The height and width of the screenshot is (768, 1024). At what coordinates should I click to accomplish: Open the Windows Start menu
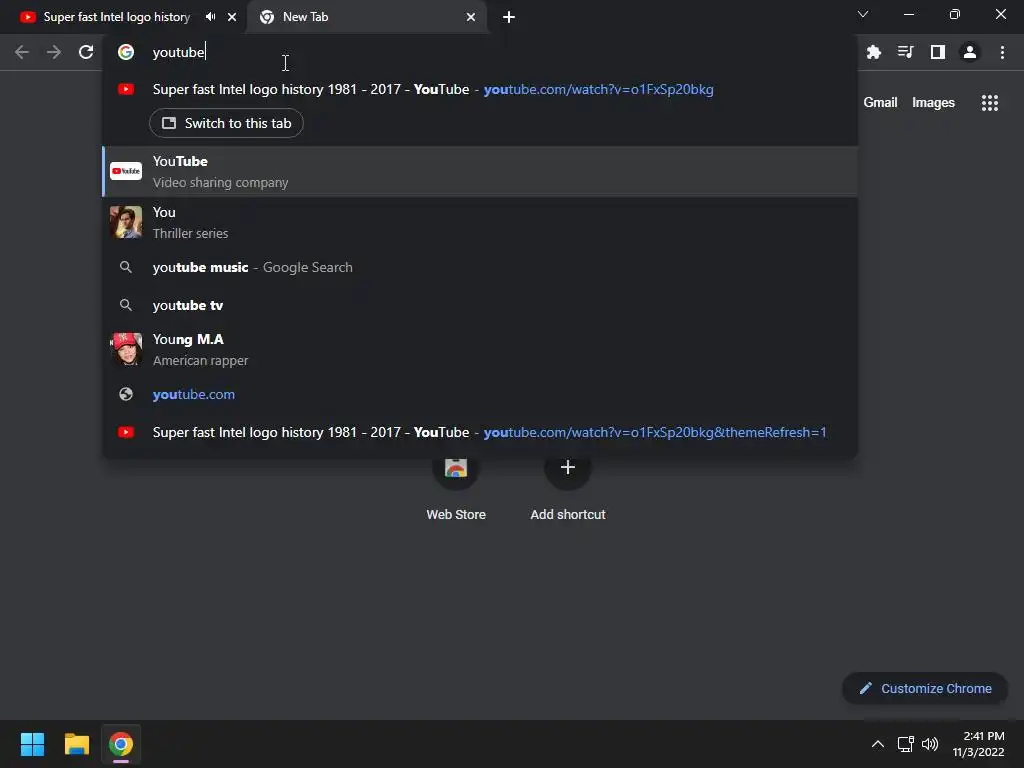tap(32, 744)
